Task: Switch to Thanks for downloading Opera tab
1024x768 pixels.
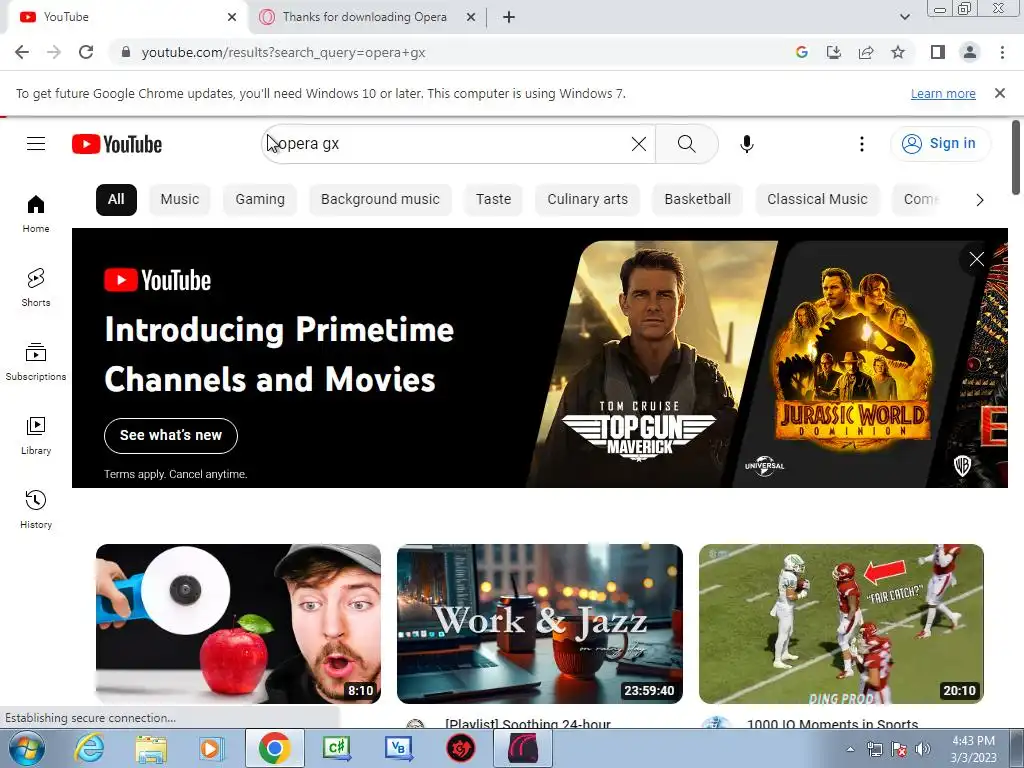Action: (364, 17)
